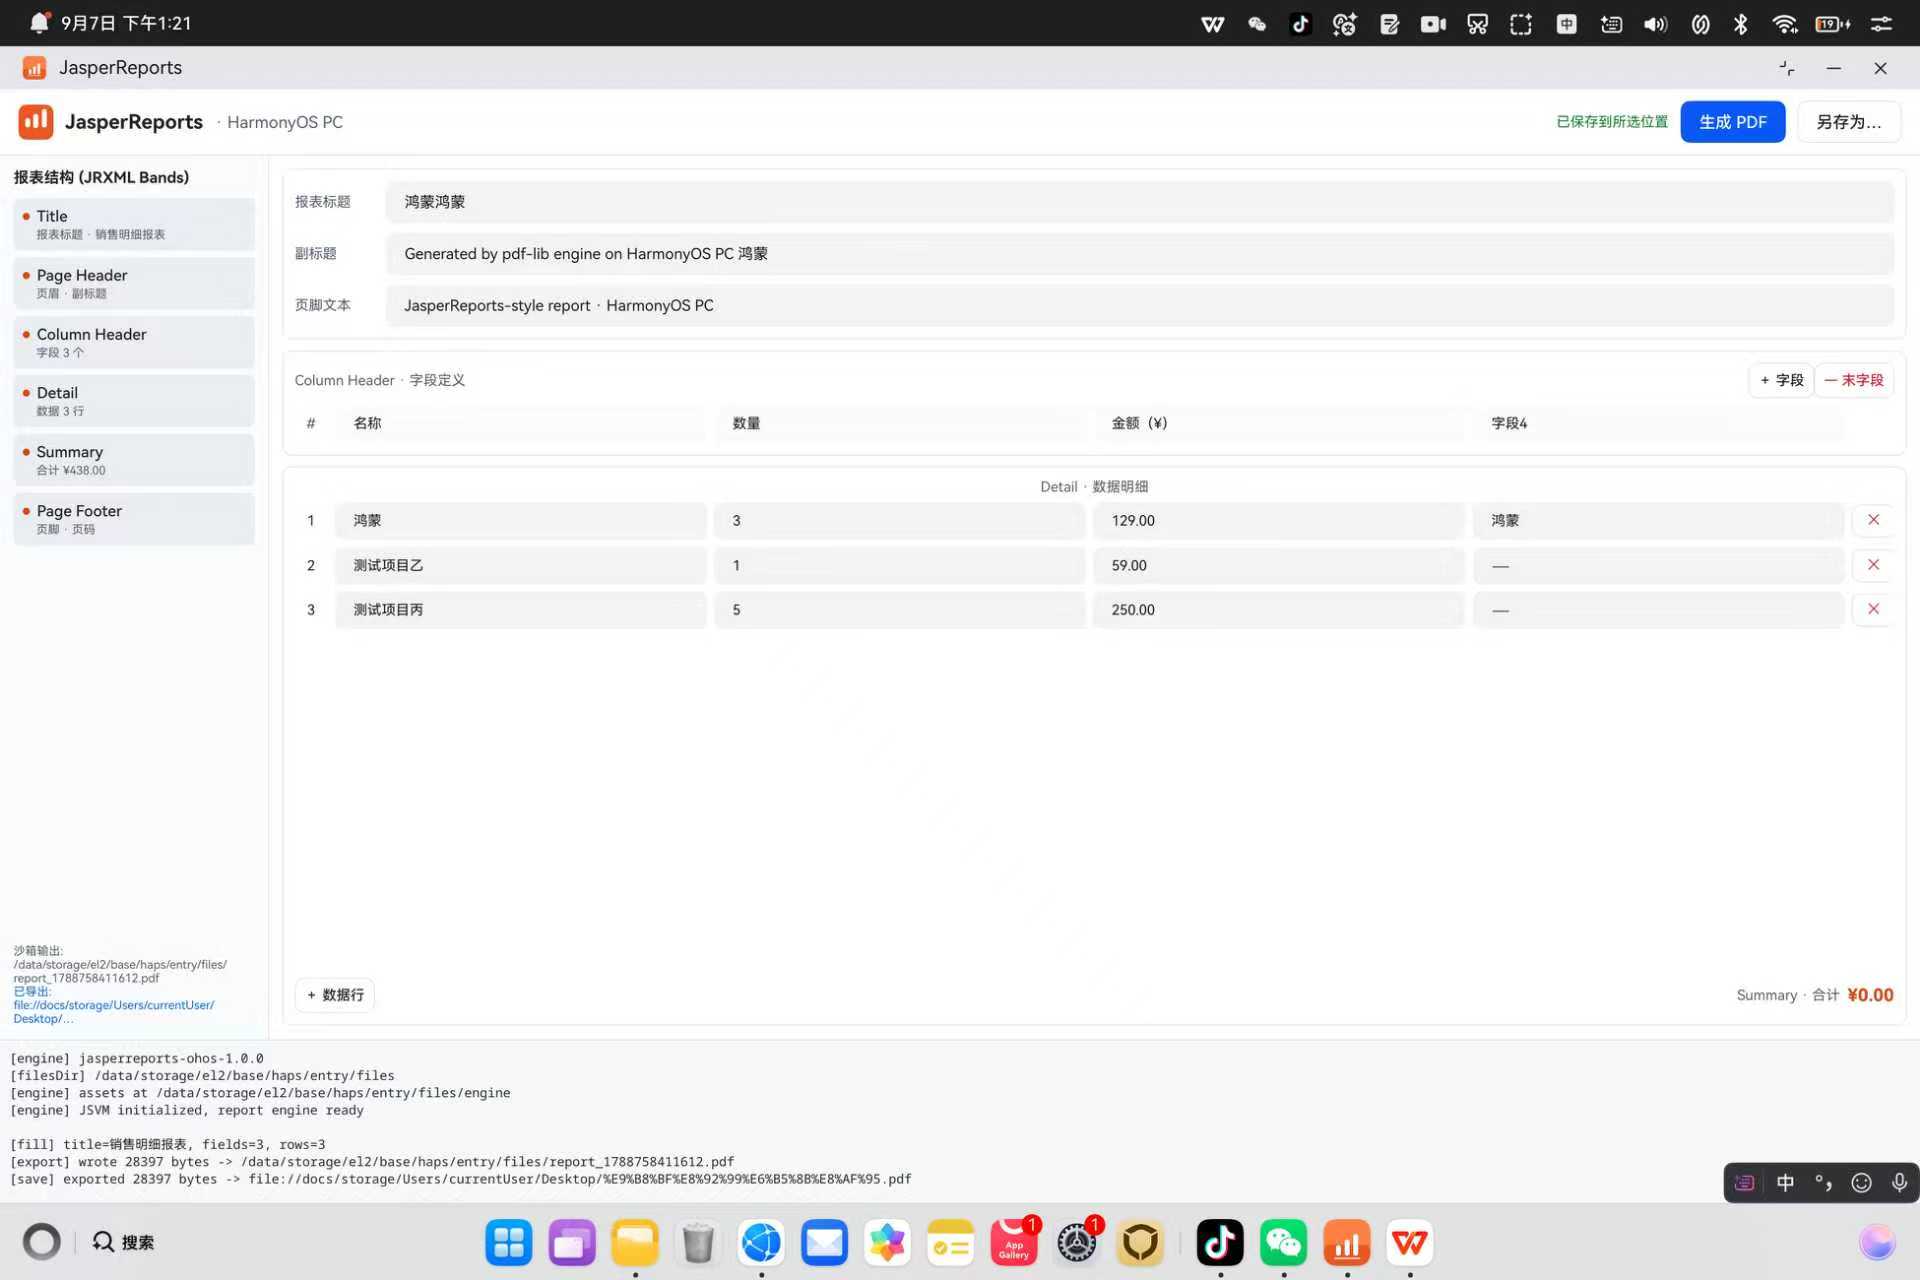Open the launcher grid icon in the dock
Screen dimensions: 1920x1280
coord(509,1243)
